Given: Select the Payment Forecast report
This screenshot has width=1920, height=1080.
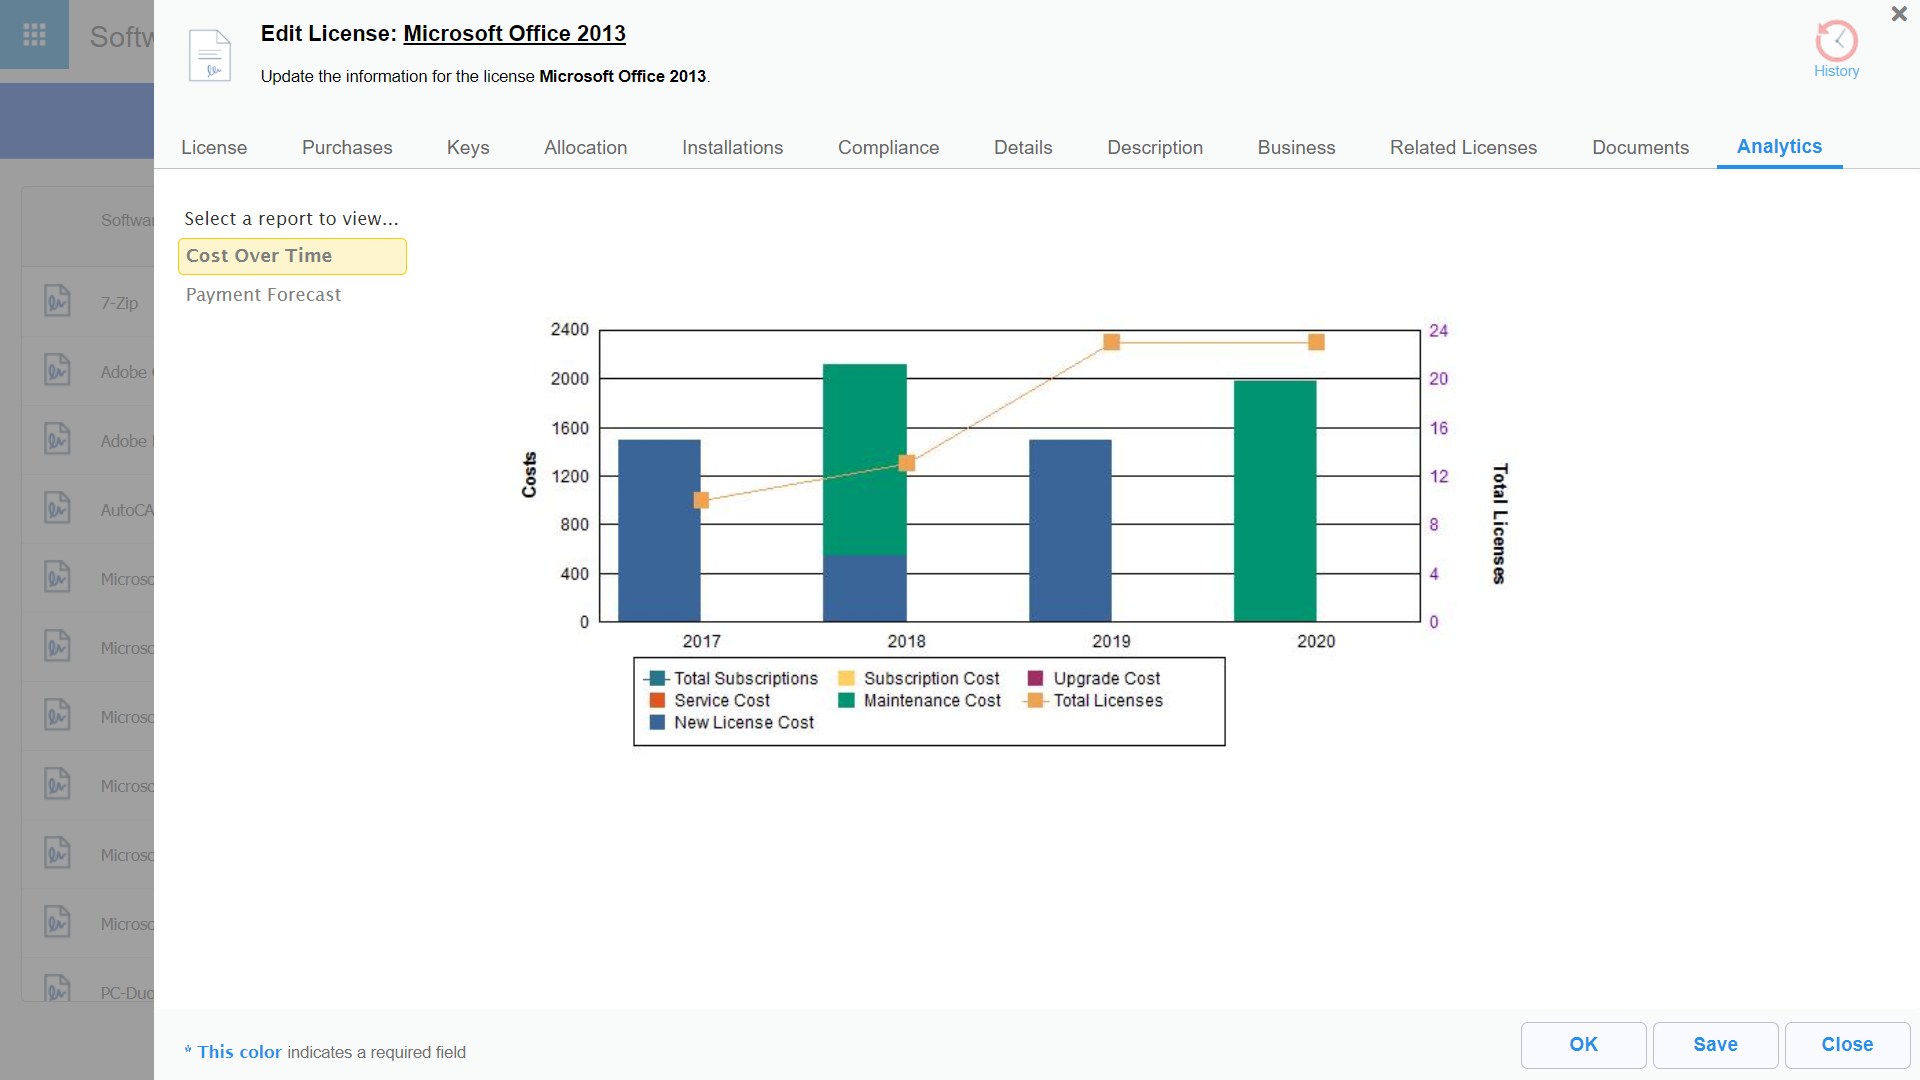Looking at the screenshot, I should tap(263, 294).
